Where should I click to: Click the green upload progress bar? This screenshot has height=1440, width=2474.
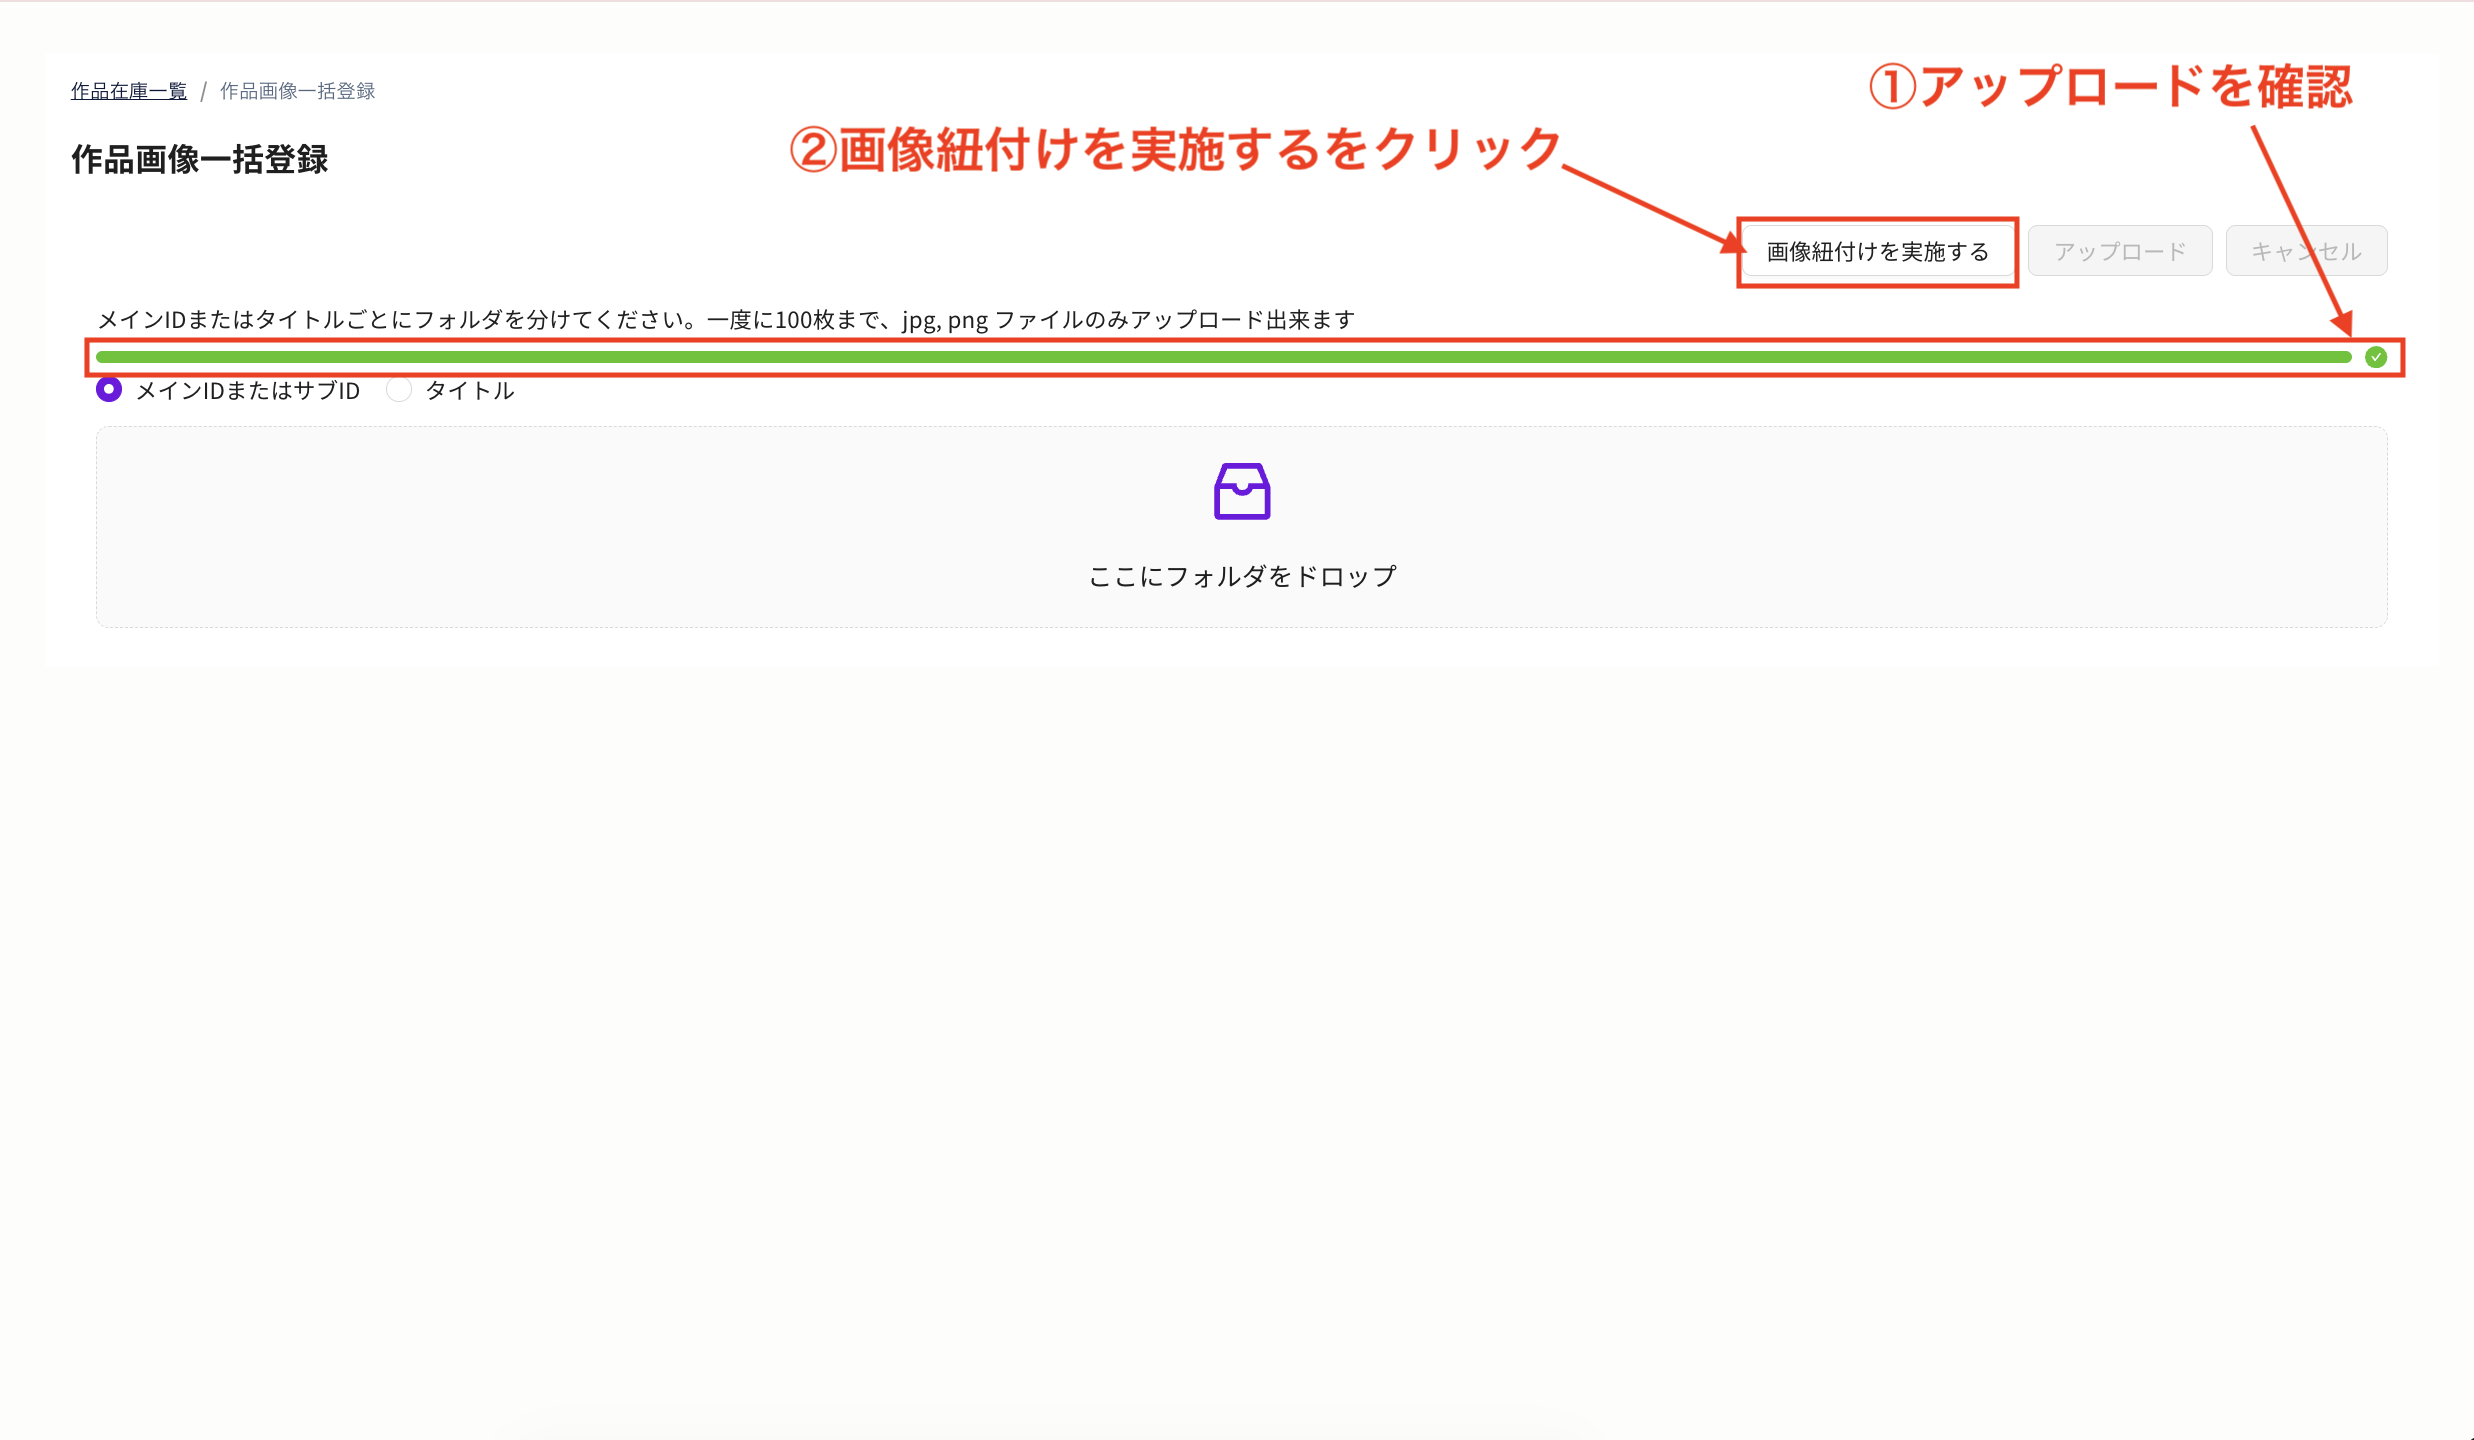click(x=1222, y=357)
